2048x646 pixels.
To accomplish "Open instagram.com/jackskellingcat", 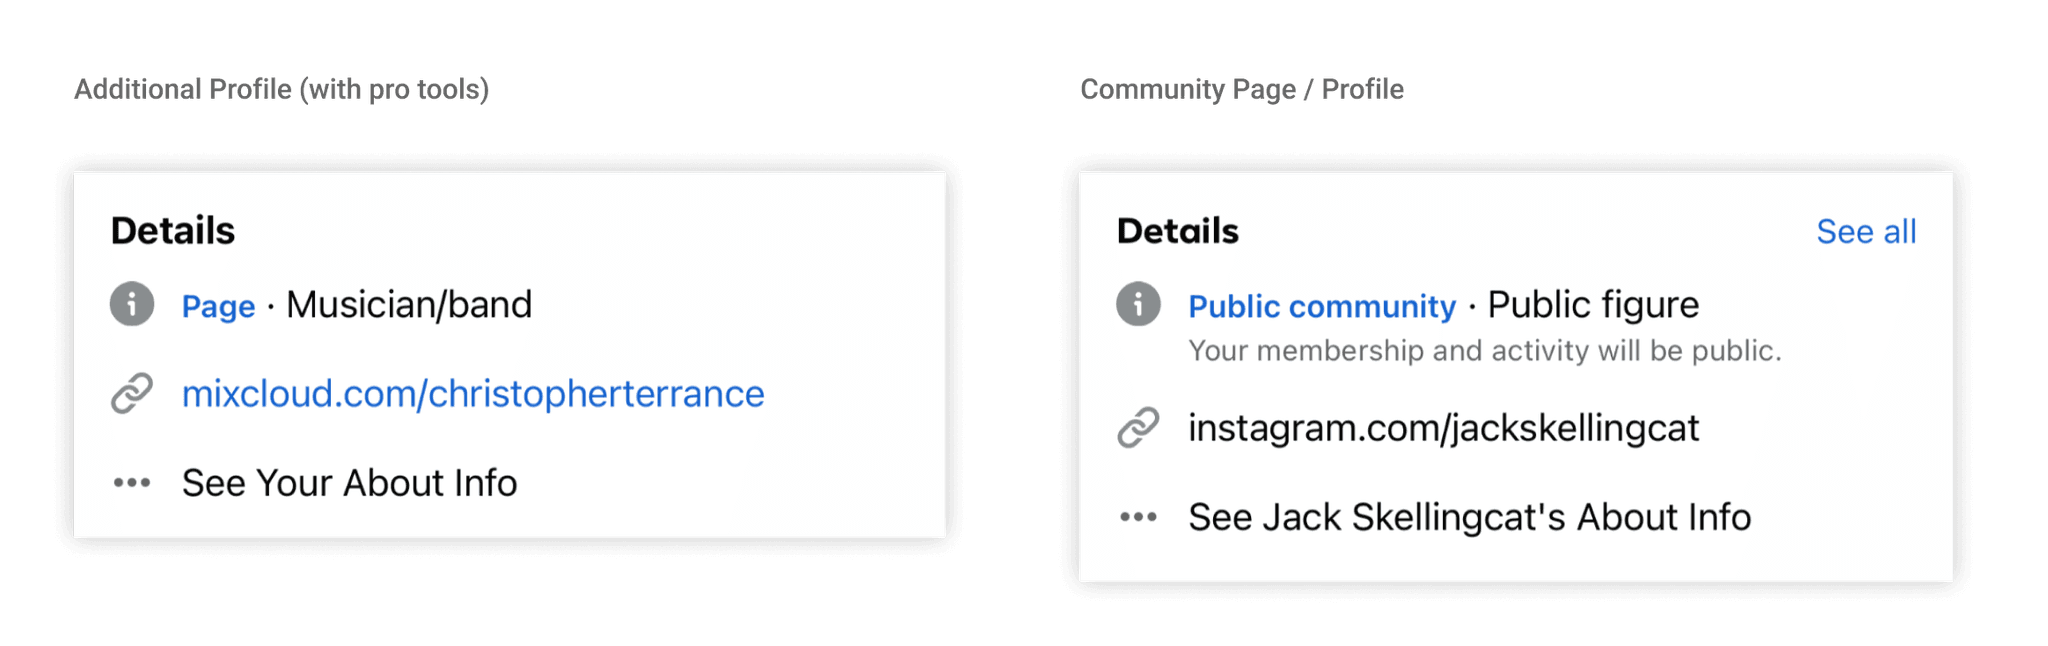I will tap(1443, 428).
